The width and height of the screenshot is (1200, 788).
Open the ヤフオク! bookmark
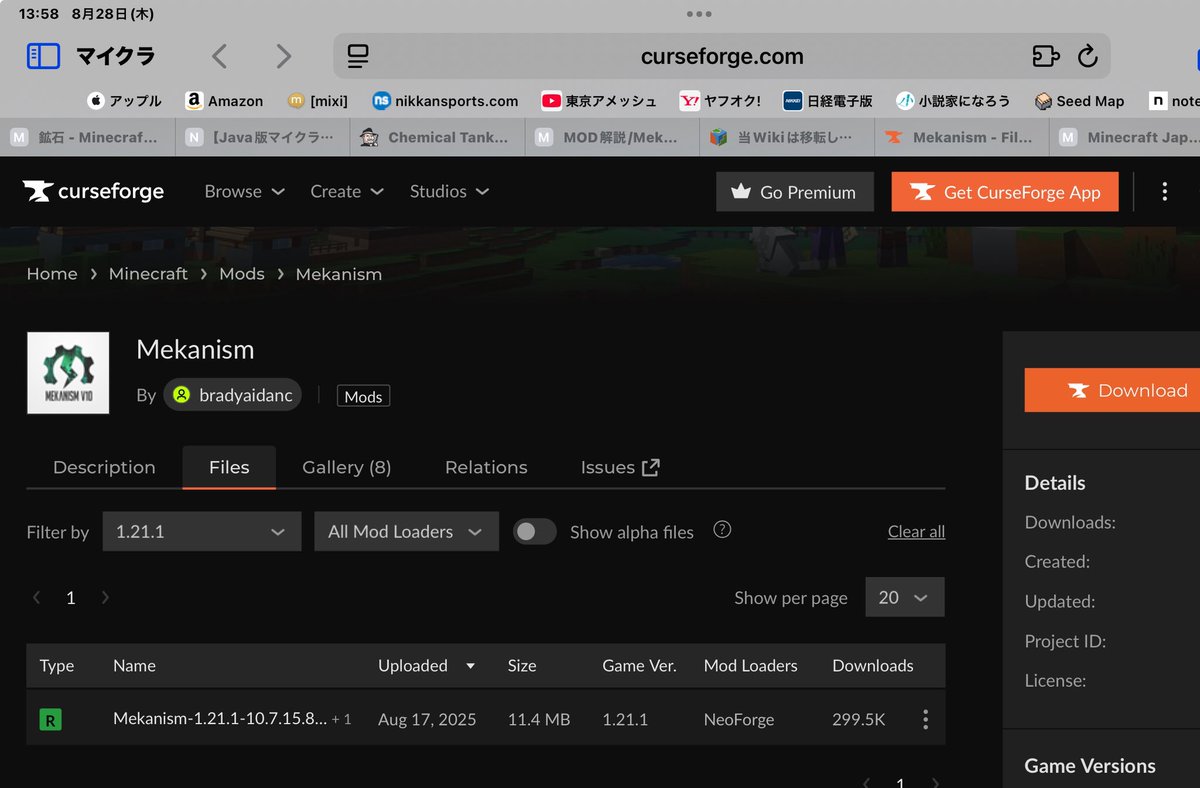(x=720, y=101)
